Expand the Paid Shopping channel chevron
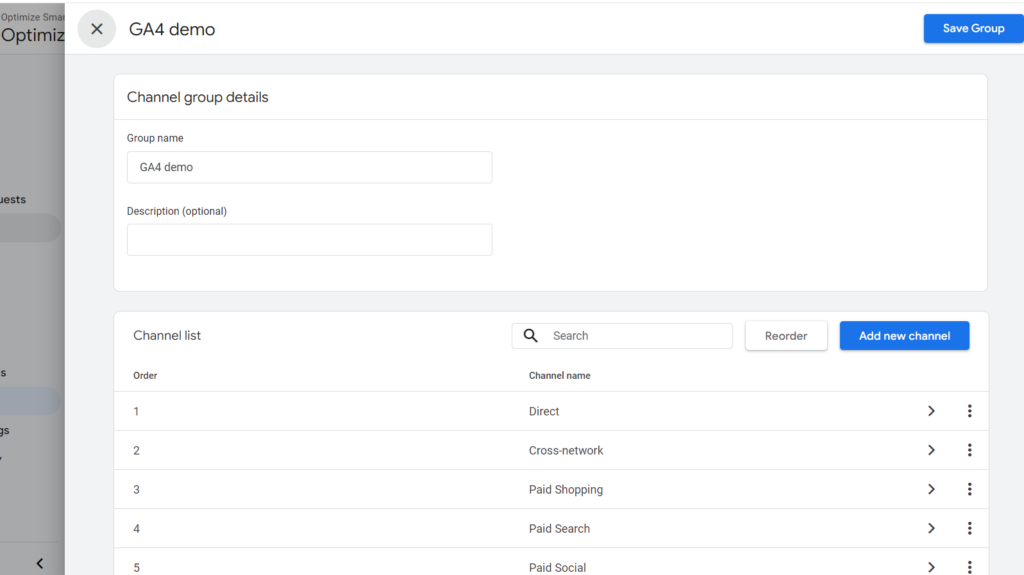The image size is (1024, 575). (x=931, y=489)
